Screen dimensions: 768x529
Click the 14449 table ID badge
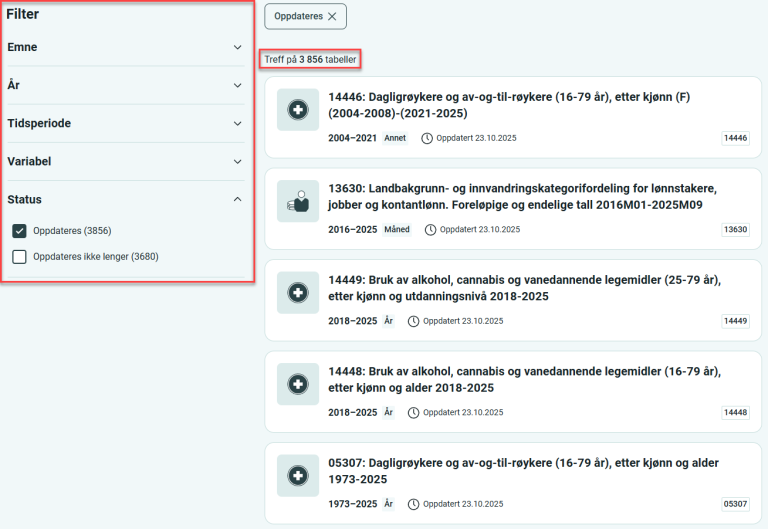[x=735, y=321]
